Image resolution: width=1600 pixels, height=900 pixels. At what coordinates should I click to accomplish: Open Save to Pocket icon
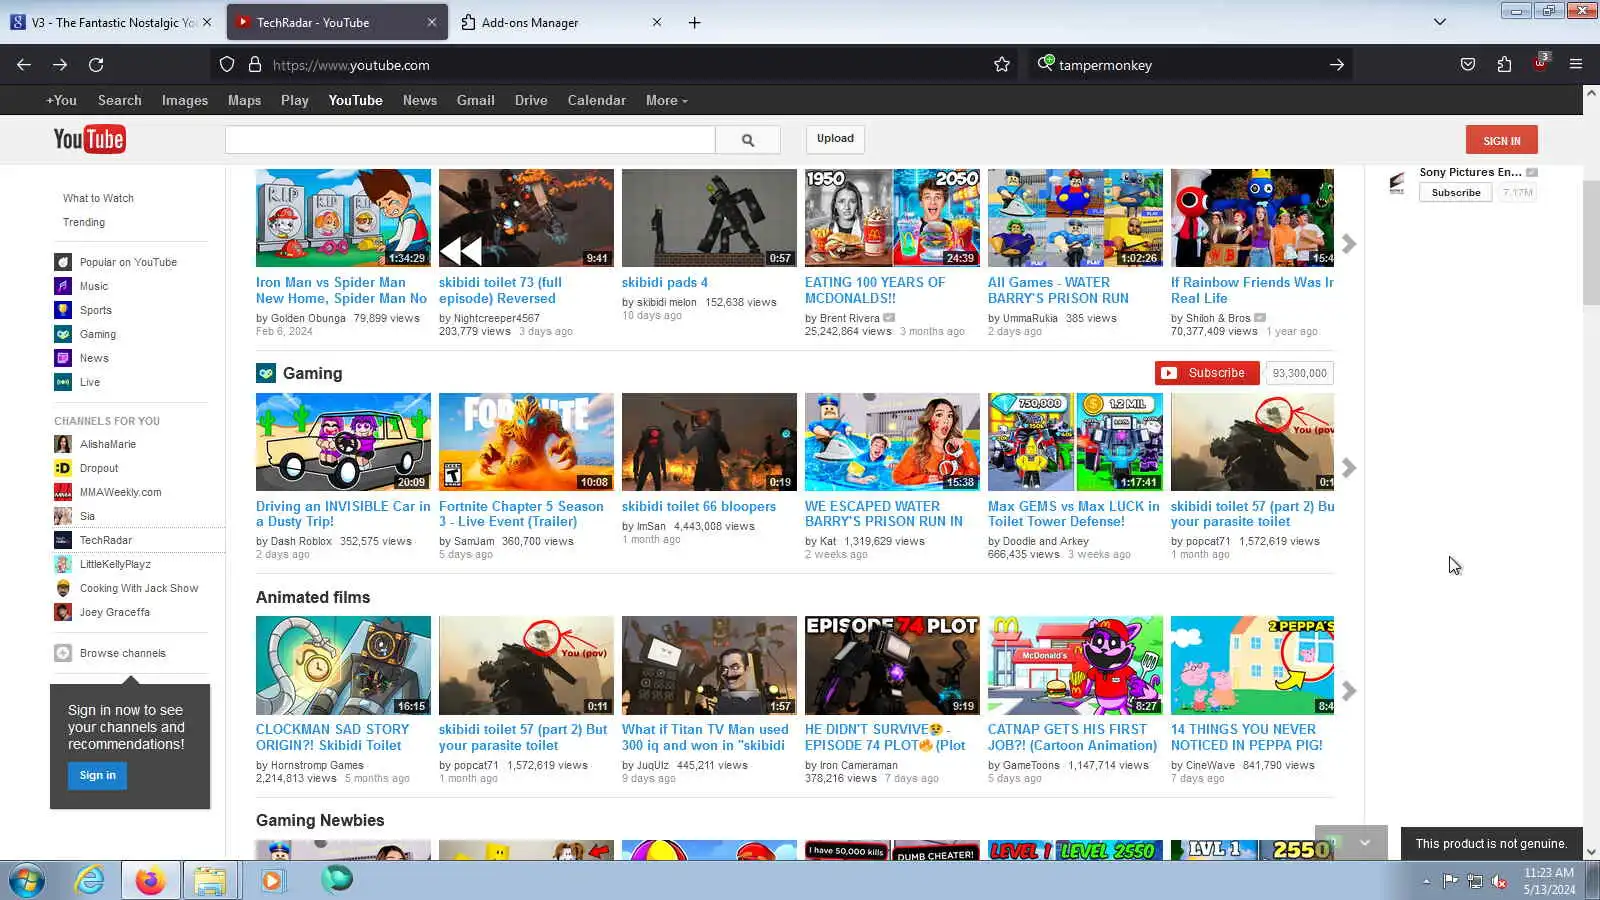1468,65
